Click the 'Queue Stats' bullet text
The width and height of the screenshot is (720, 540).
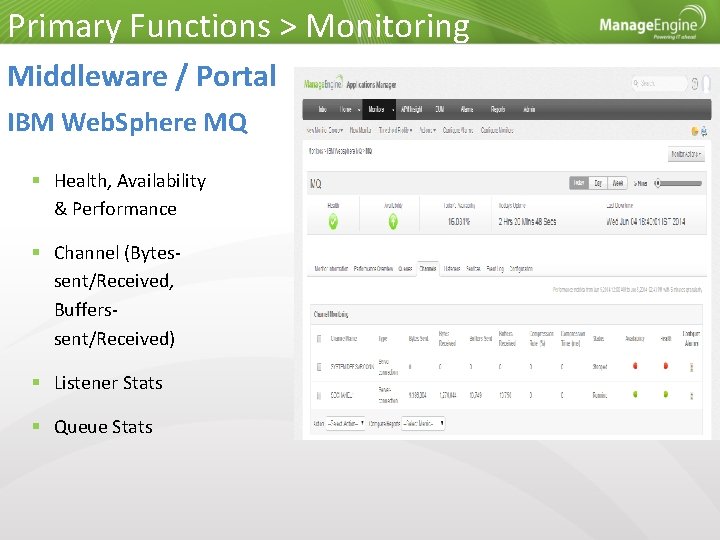pyautogui.click(x=103, y=427)
